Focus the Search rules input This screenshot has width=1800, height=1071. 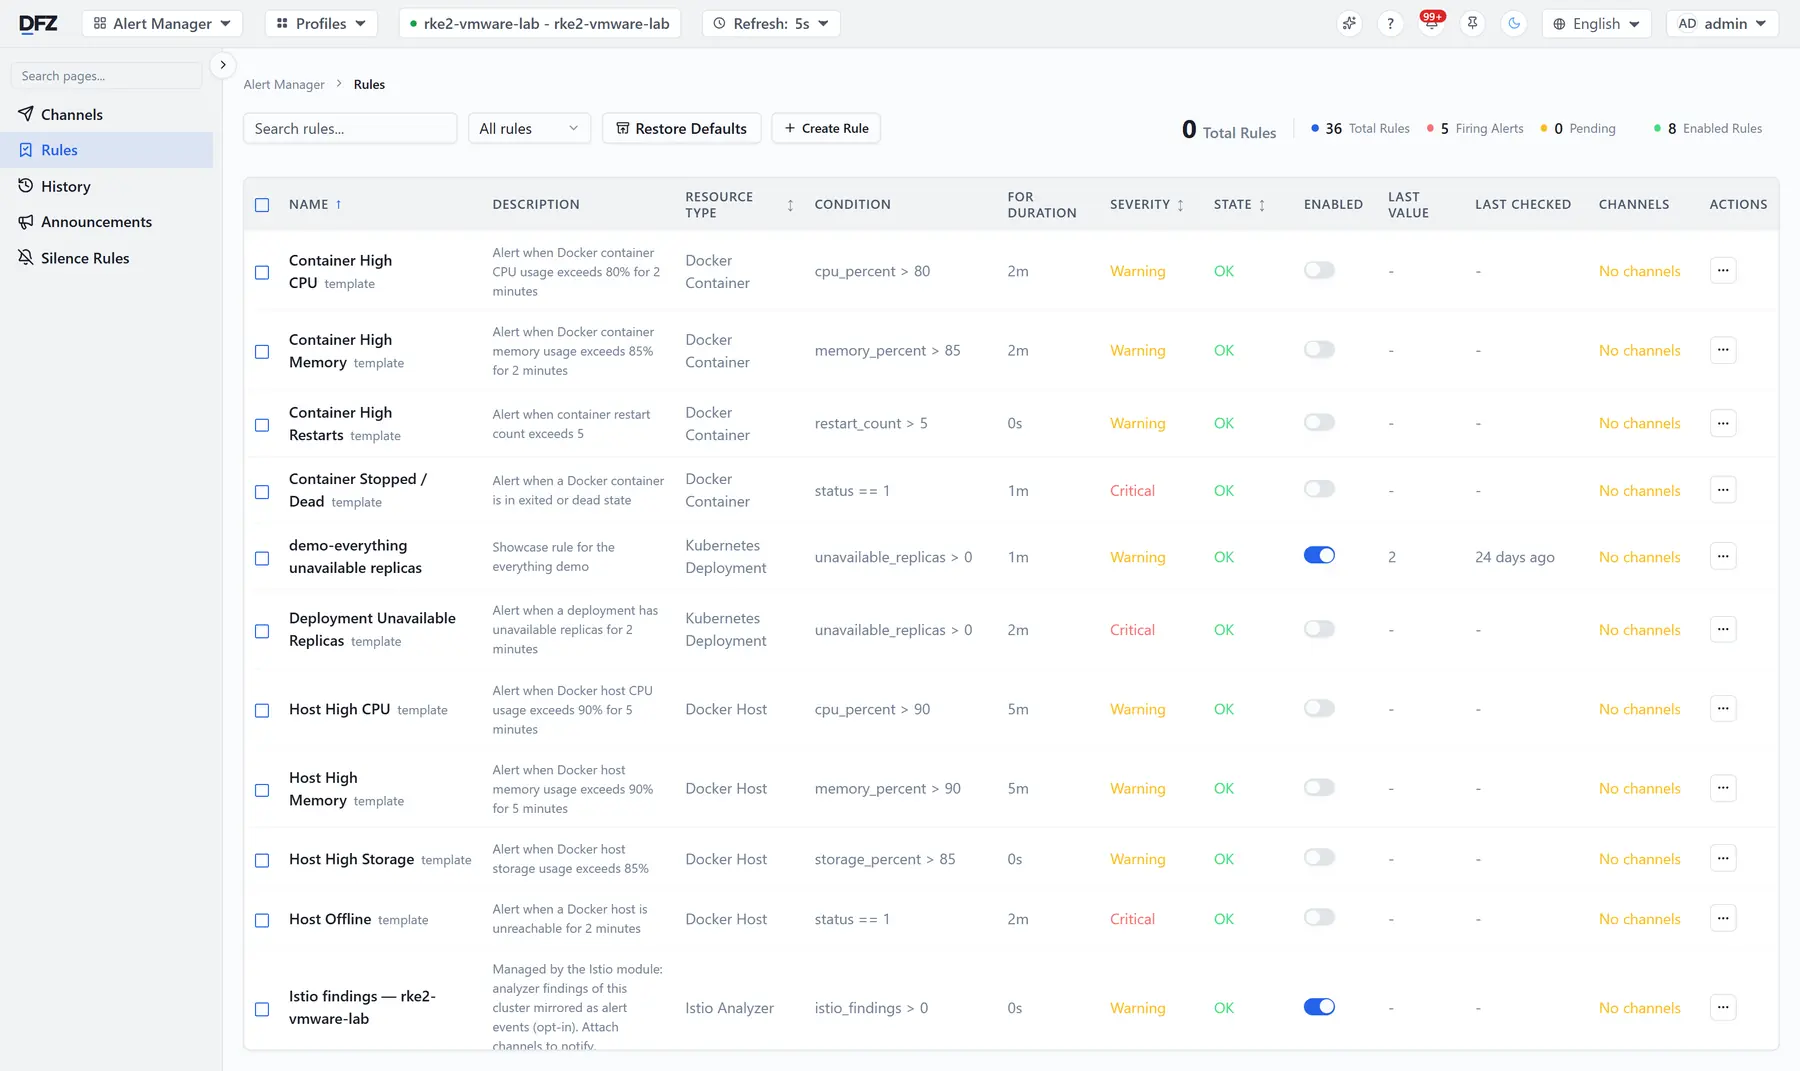point(350,128)
